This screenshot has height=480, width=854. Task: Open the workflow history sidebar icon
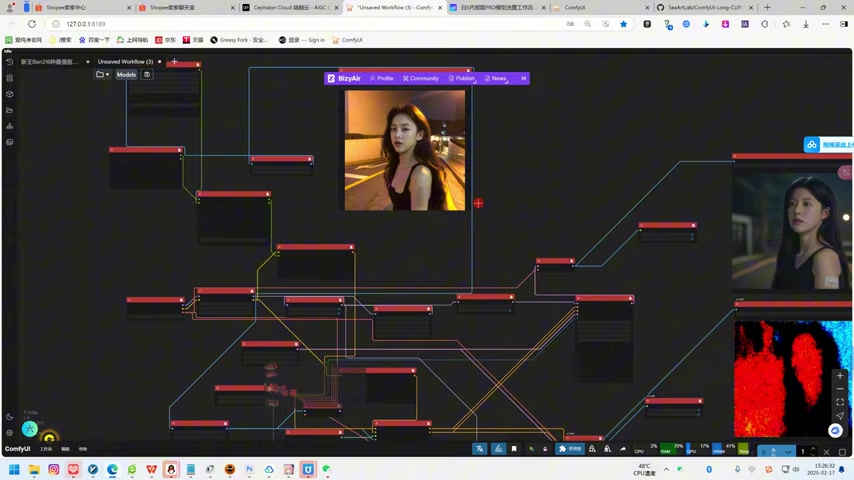click(x=9, y=62)
